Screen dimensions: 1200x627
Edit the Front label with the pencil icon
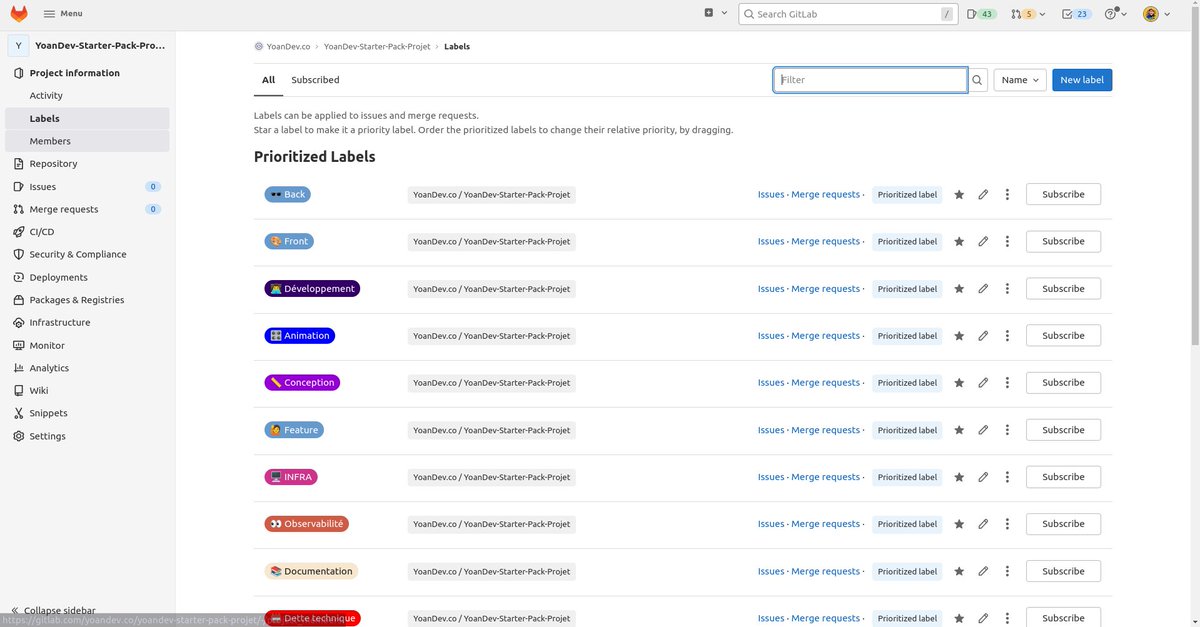(983, 241)
